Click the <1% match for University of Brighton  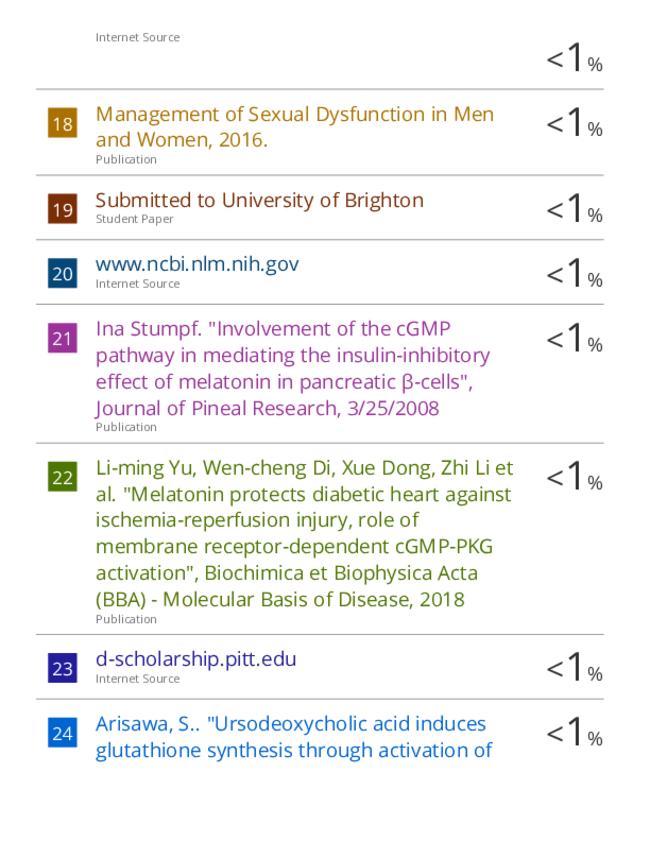574,209
